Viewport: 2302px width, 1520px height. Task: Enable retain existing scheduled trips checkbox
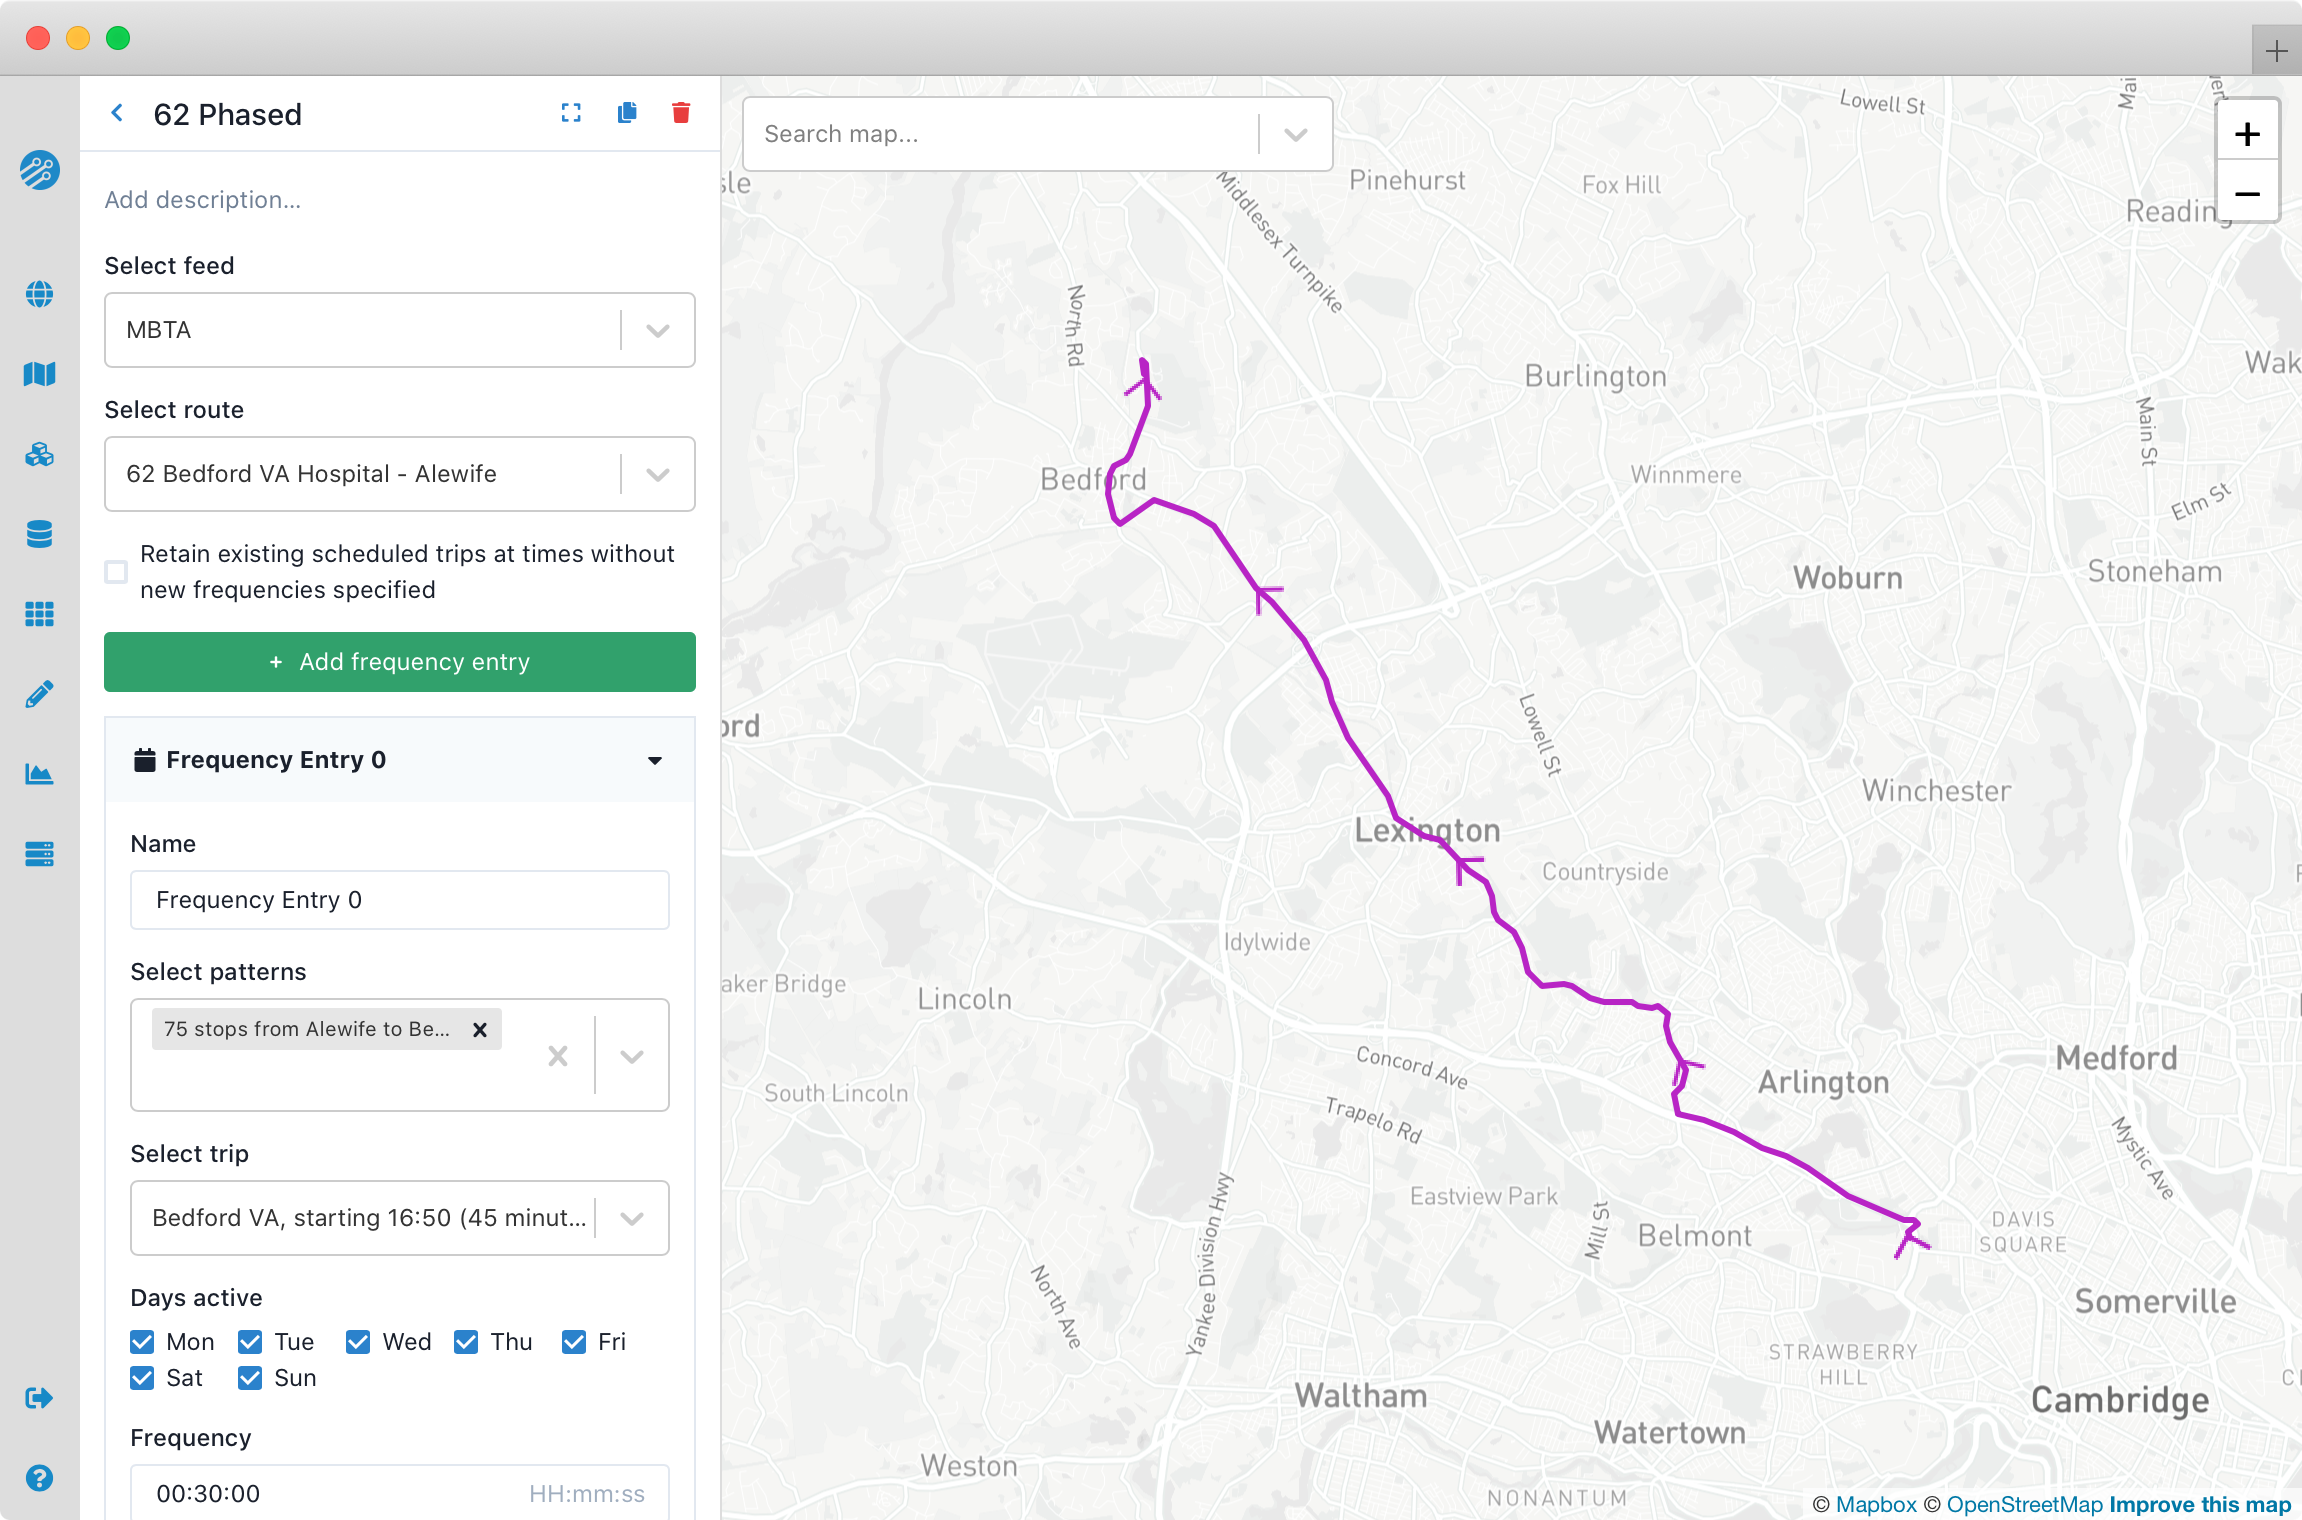pyautogui.click(x=116, y=572)
